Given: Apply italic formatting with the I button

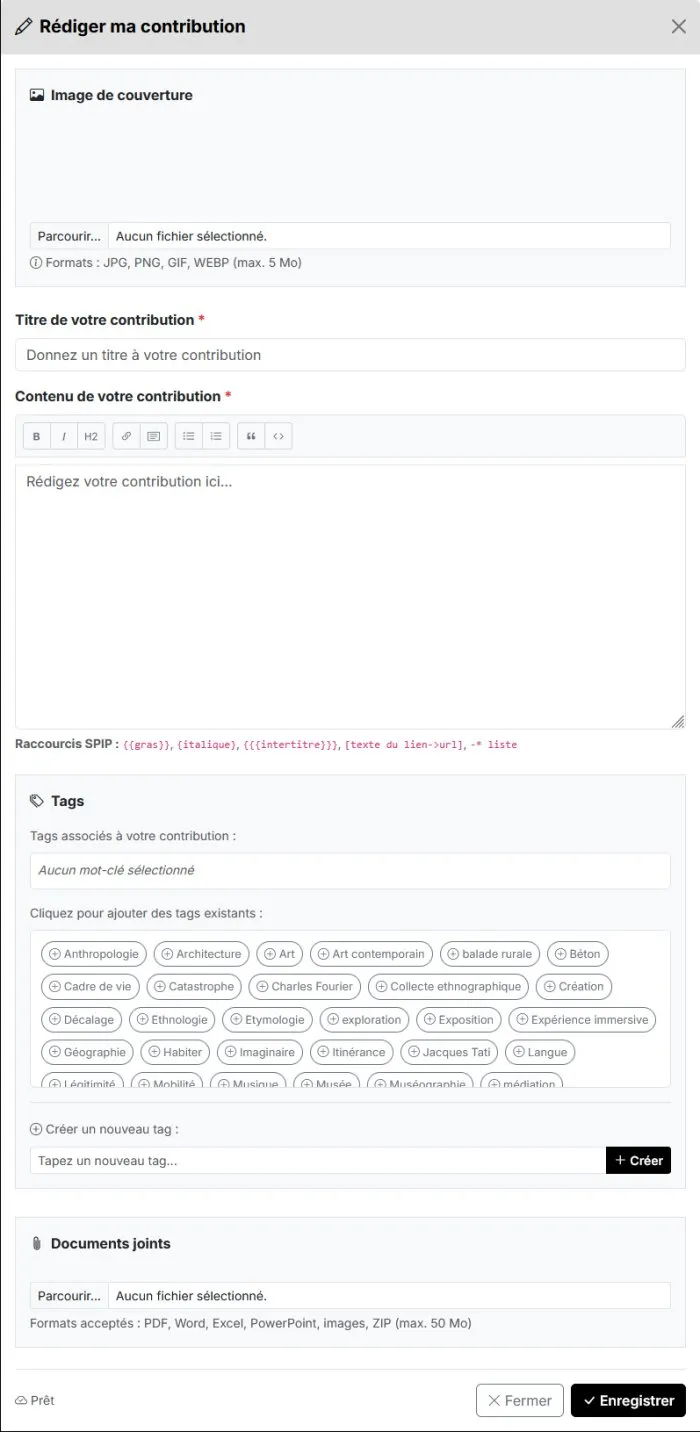Looking at the screenshot, I should 64,436.
